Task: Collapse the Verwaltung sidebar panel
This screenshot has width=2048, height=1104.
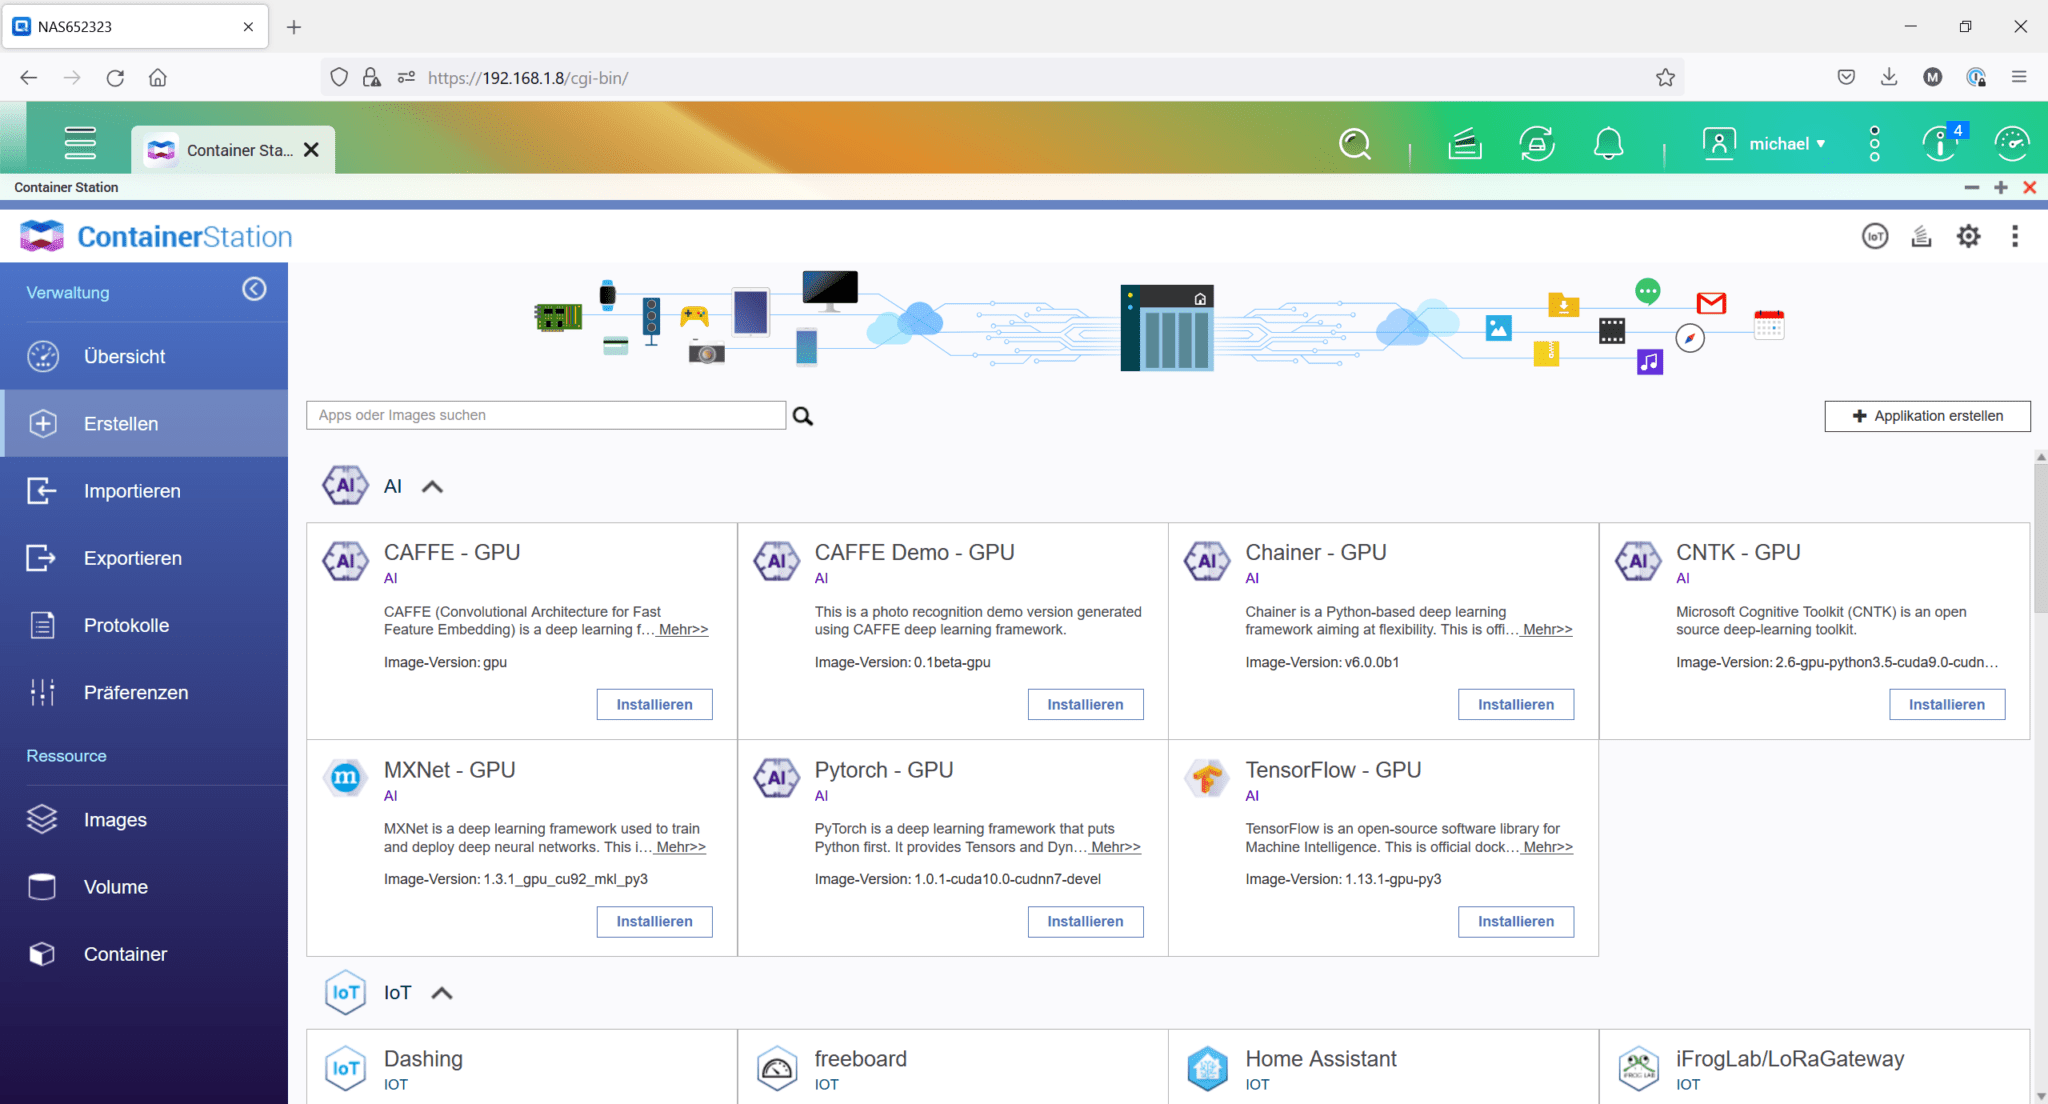Action: 254,290
